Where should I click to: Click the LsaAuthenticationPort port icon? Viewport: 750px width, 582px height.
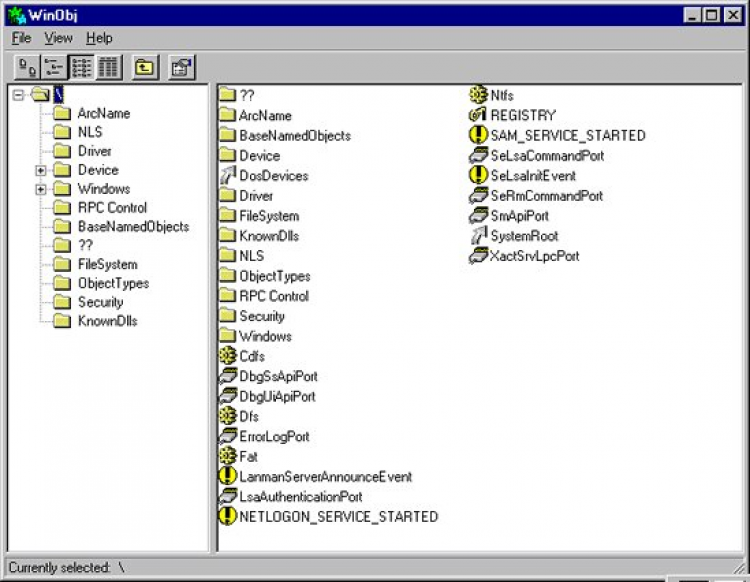[228, 496]
